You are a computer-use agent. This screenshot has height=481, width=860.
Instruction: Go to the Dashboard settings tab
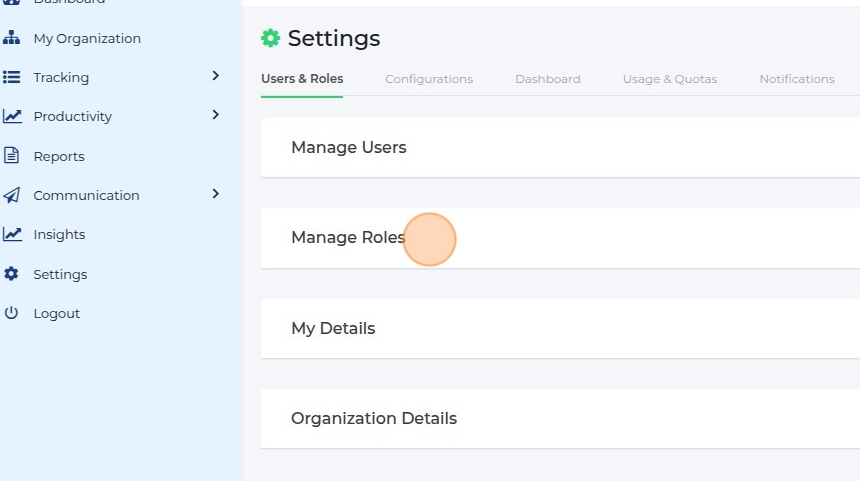coord(548,79)
